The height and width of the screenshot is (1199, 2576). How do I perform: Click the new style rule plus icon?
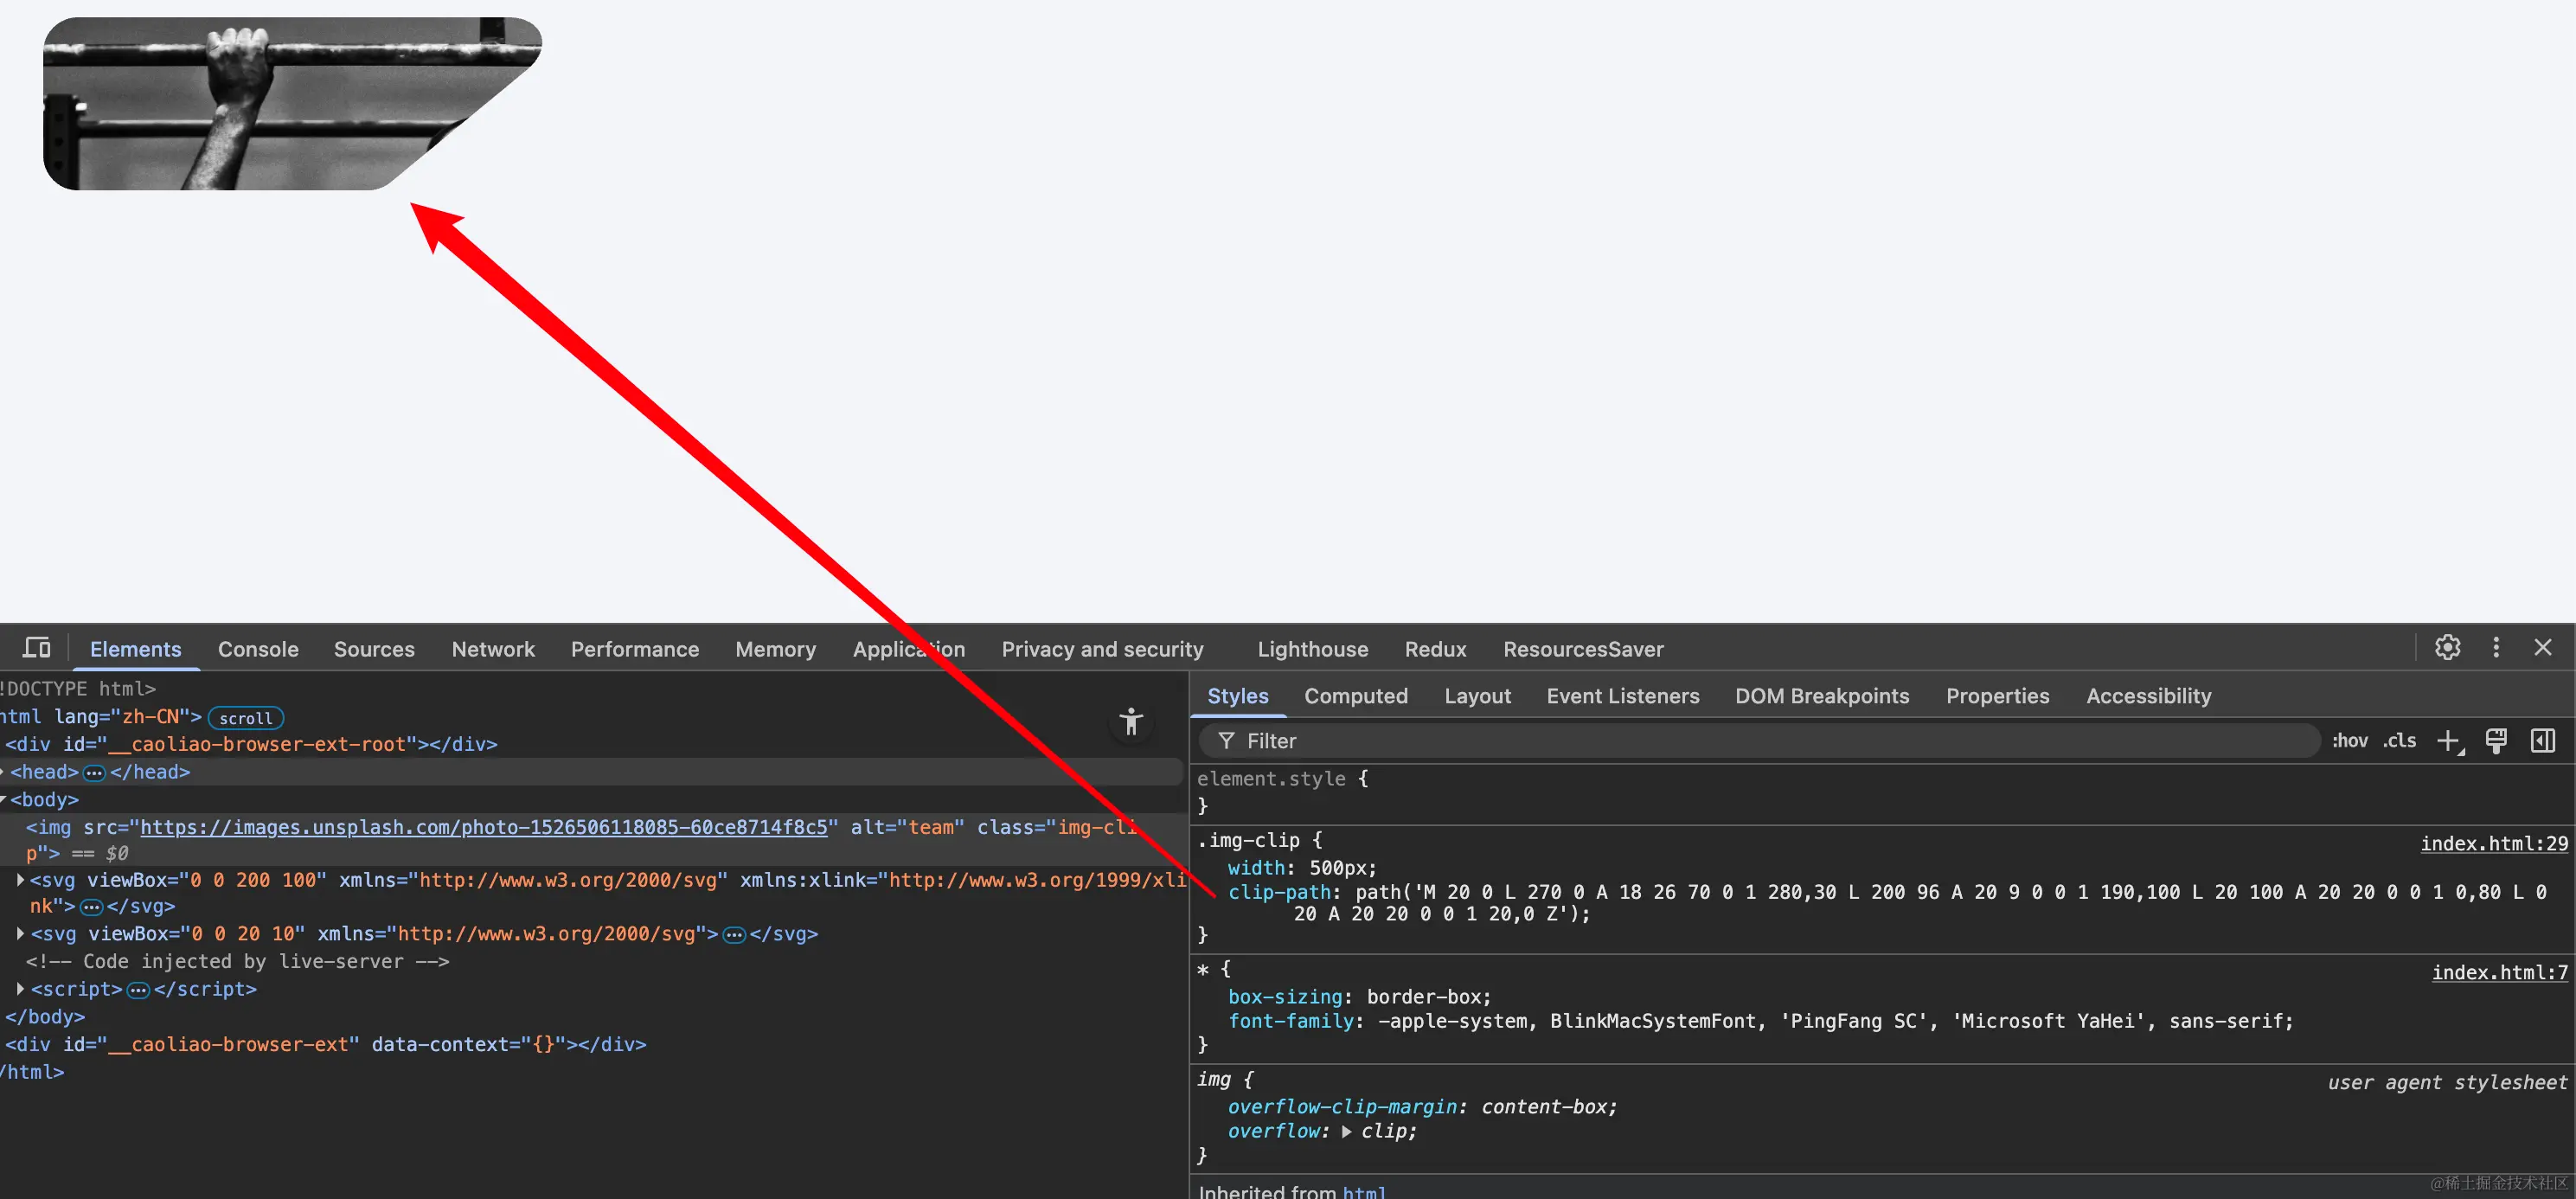point(2449,741)
